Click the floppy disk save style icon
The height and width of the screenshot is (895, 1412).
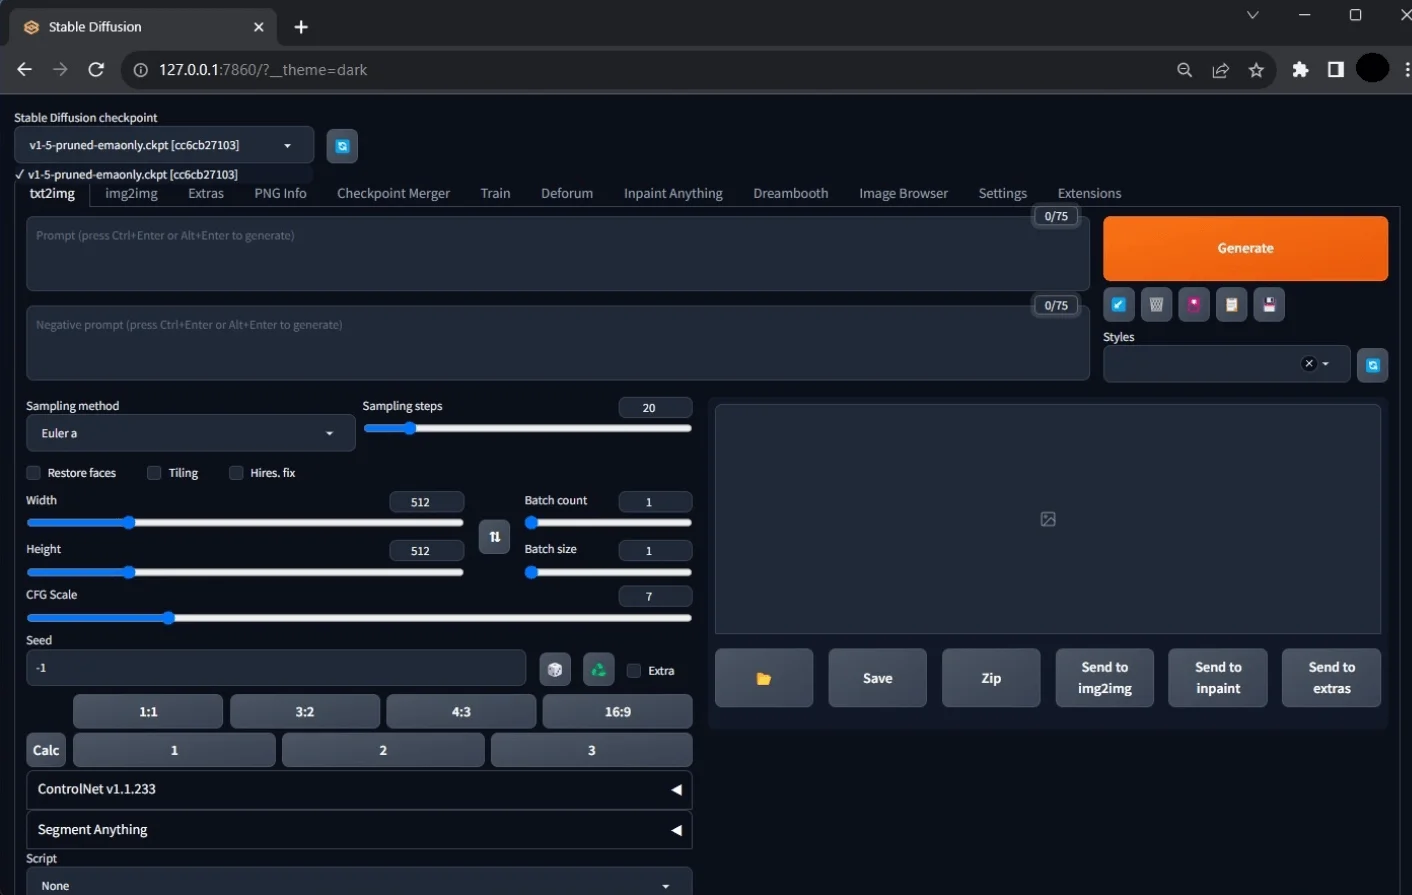pyautogui.click(x=1269, y=305)
